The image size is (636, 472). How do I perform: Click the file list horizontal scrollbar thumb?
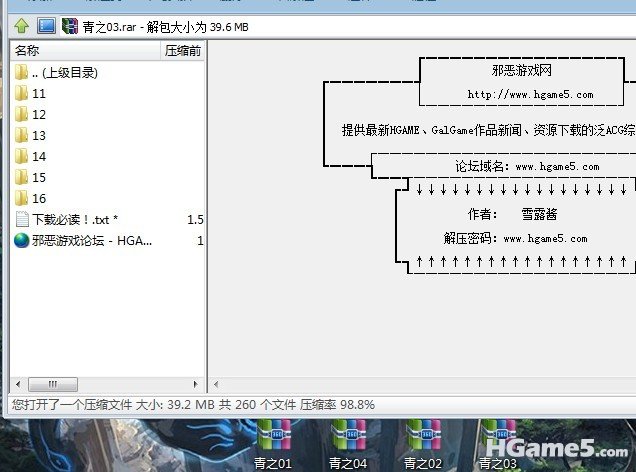tap(51, 384)
